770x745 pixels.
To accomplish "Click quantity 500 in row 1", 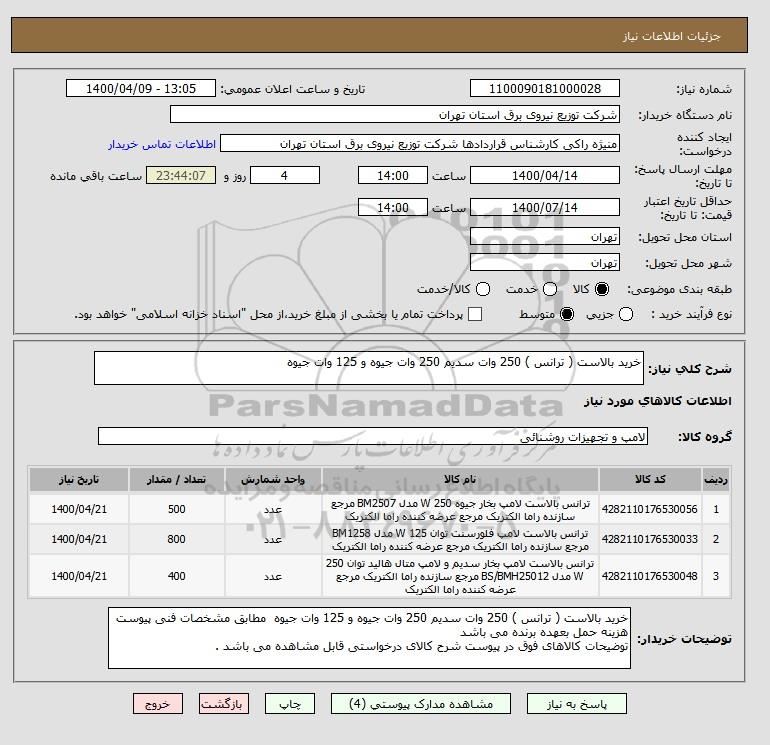I will coord(177,509).
